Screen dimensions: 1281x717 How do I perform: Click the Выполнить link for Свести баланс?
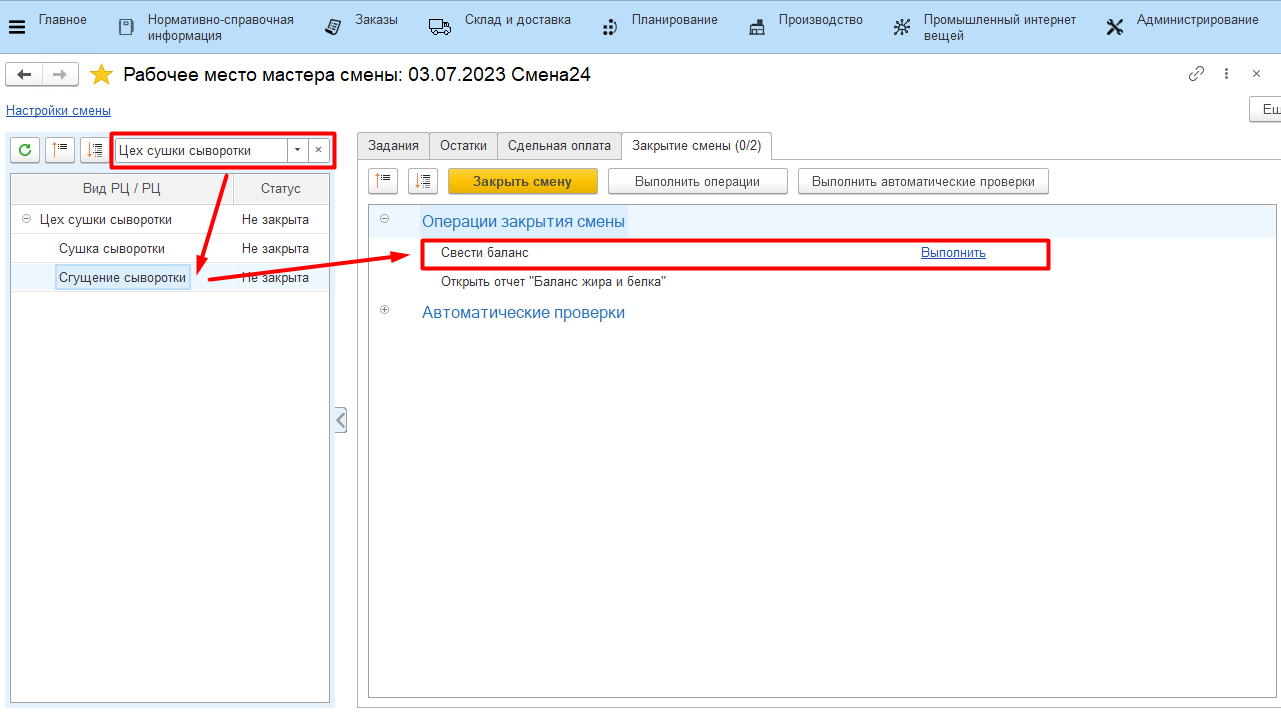(x=953, y=253)
